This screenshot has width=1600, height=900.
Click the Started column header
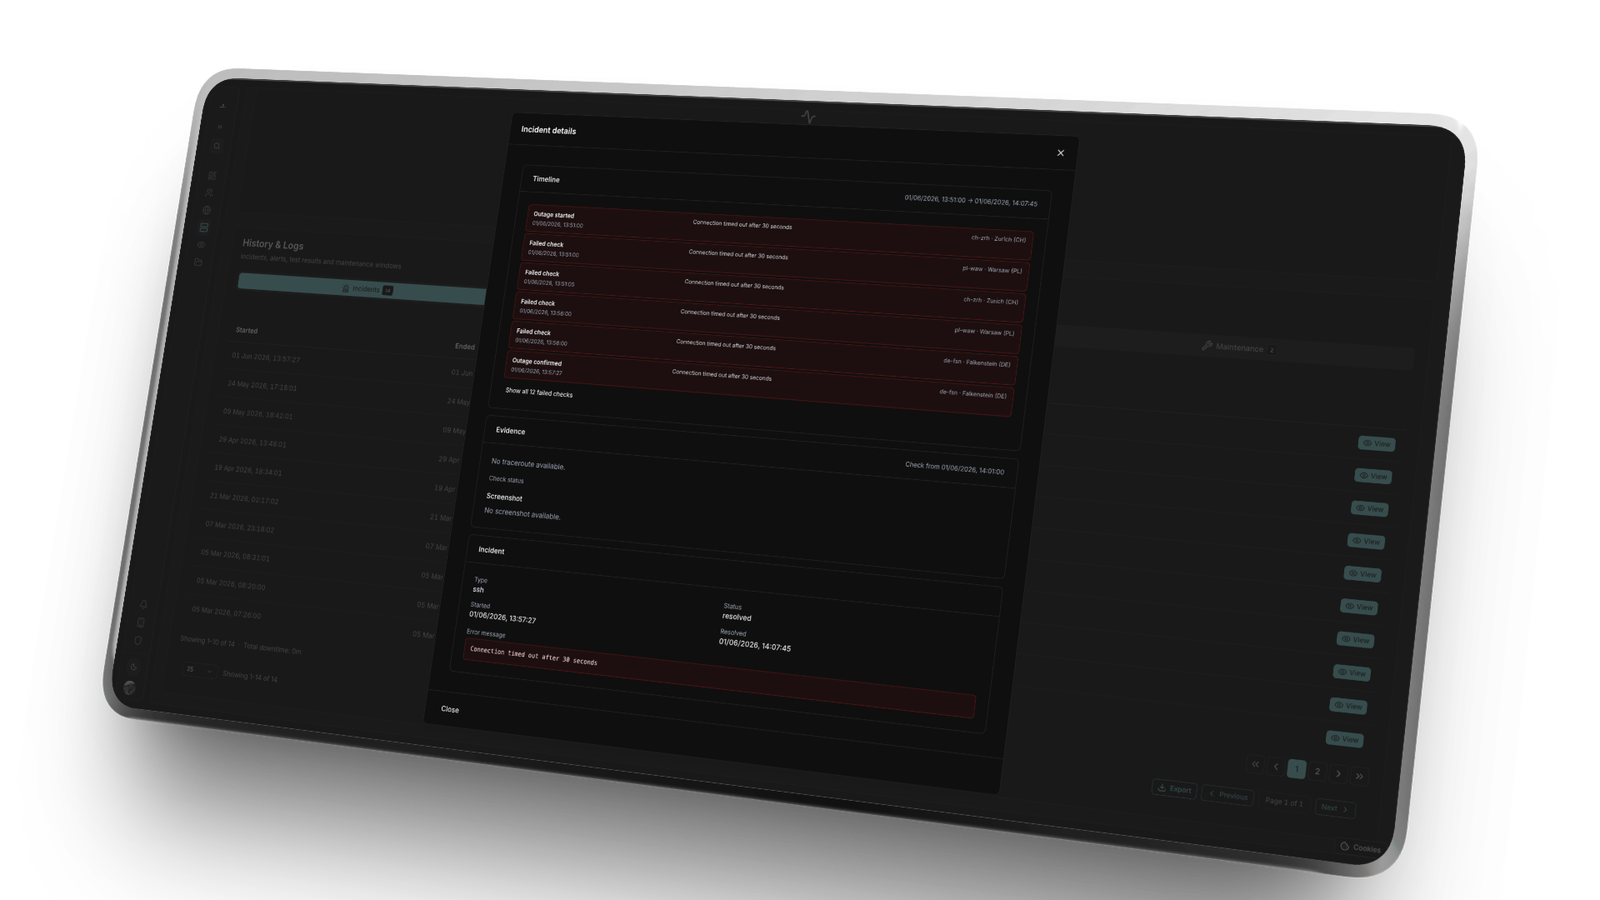(x=247, y=330)
